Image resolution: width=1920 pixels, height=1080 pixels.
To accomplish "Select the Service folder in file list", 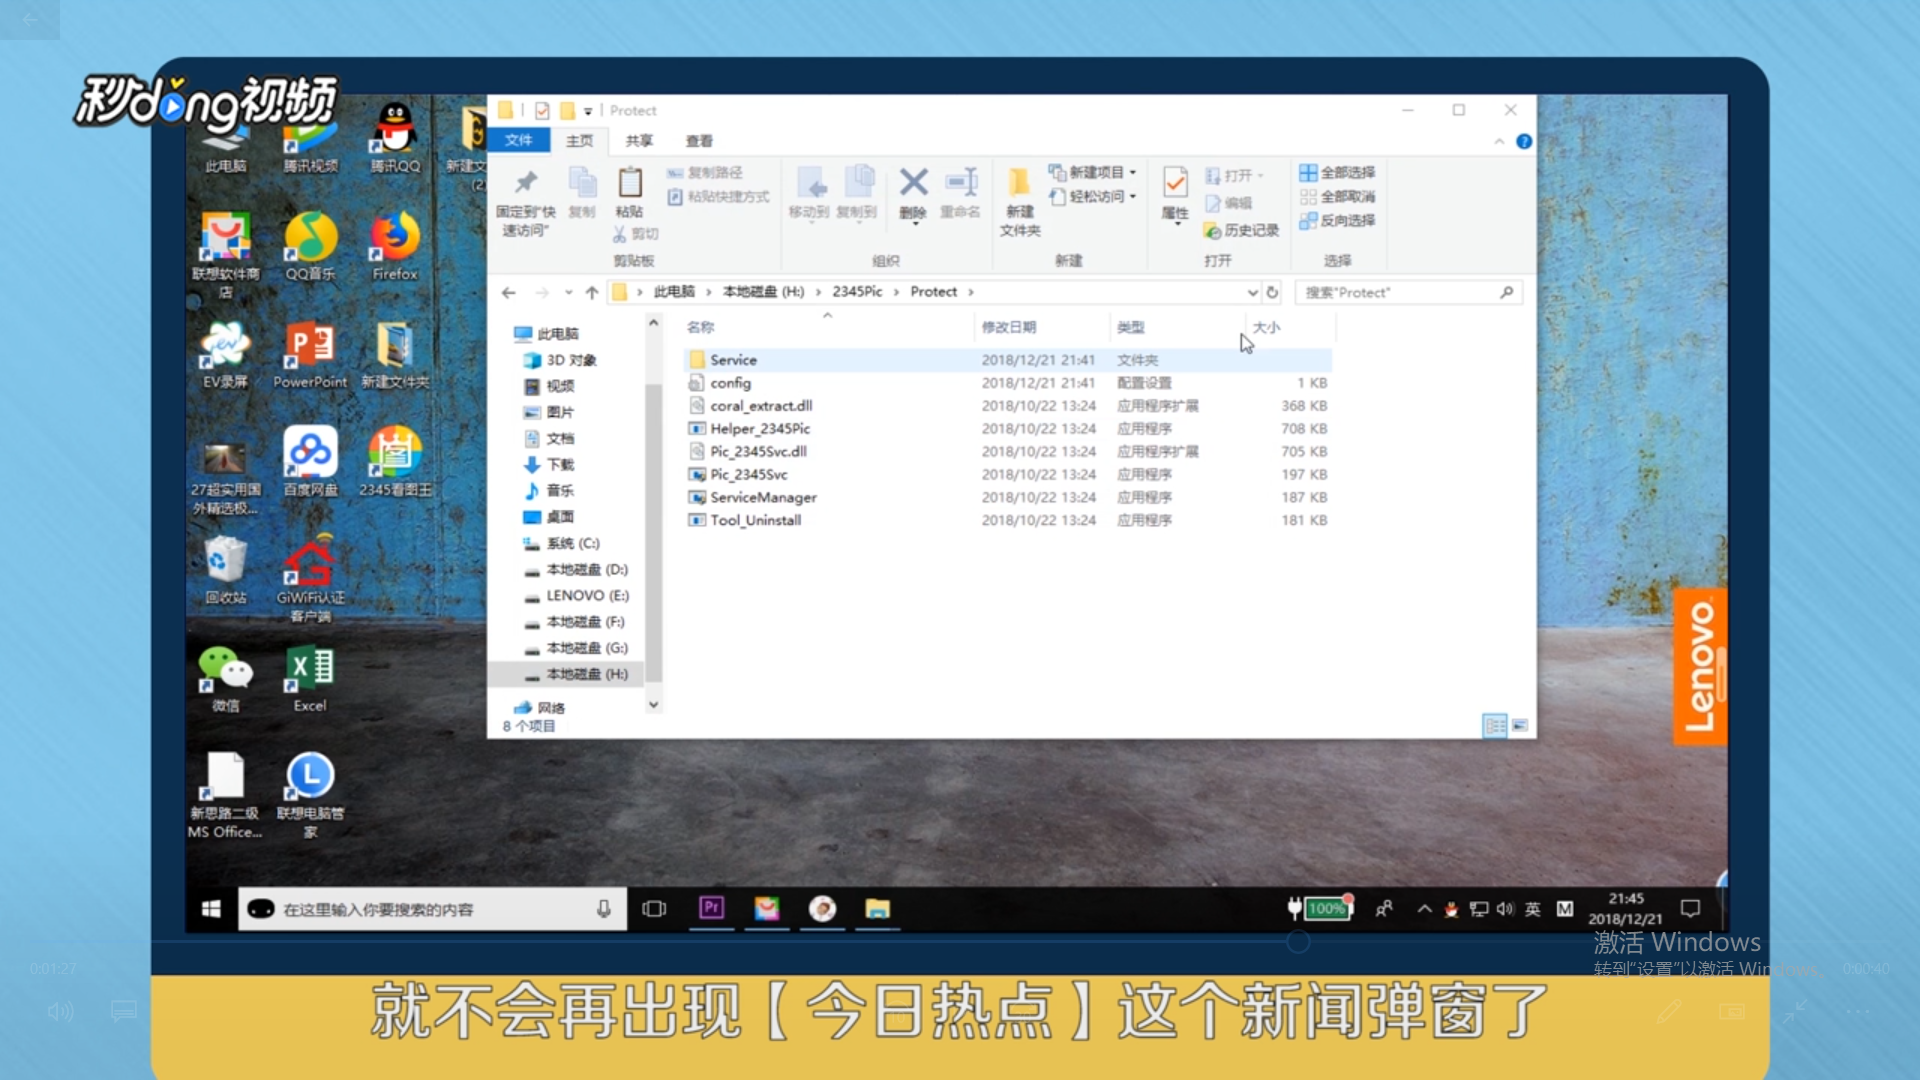I will [733, 360].
